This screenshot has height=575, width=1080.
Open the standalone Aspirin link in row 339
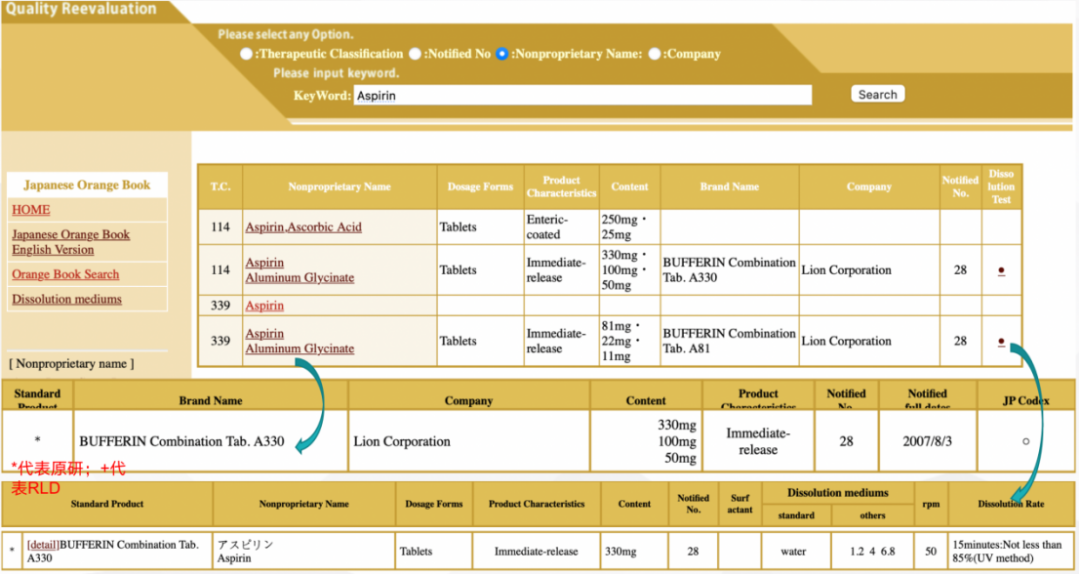[264, 305]
